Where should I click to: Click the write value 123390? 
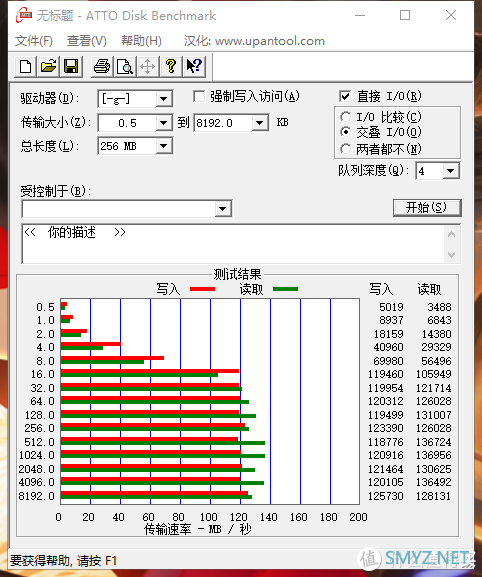click(386, 428)
